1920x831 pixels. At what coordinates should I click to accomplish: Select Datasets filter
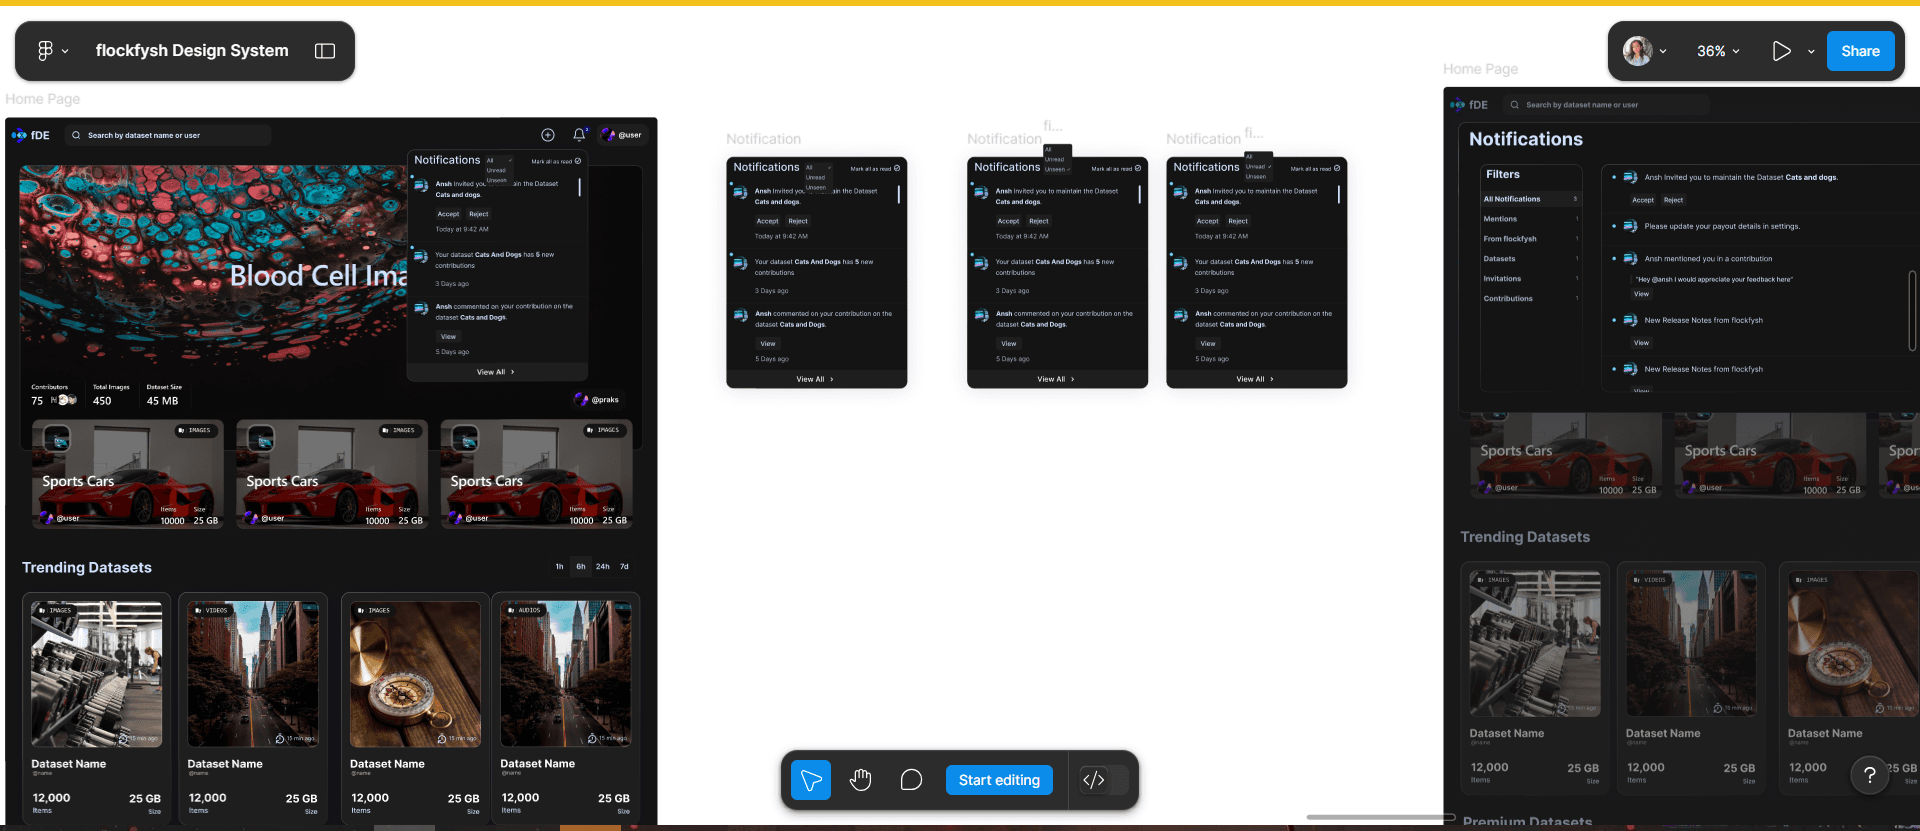click(1531, 259)
